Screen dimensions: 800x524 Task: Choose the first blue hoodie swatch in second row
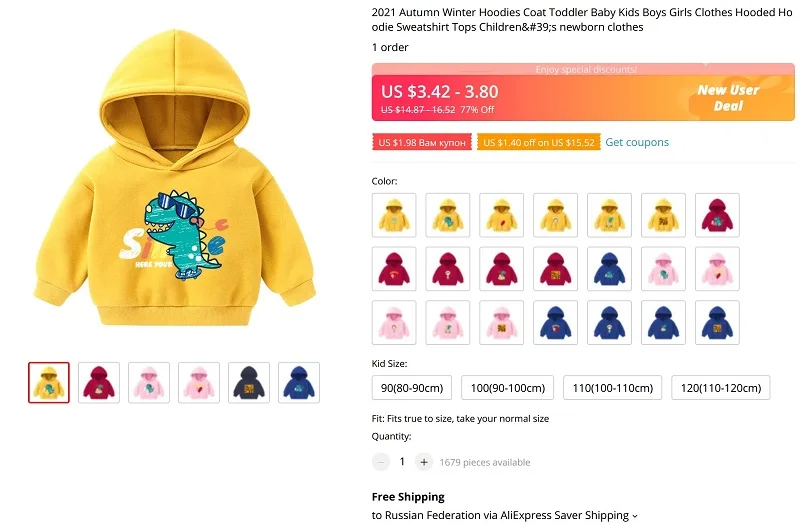[x=609, y=269]
